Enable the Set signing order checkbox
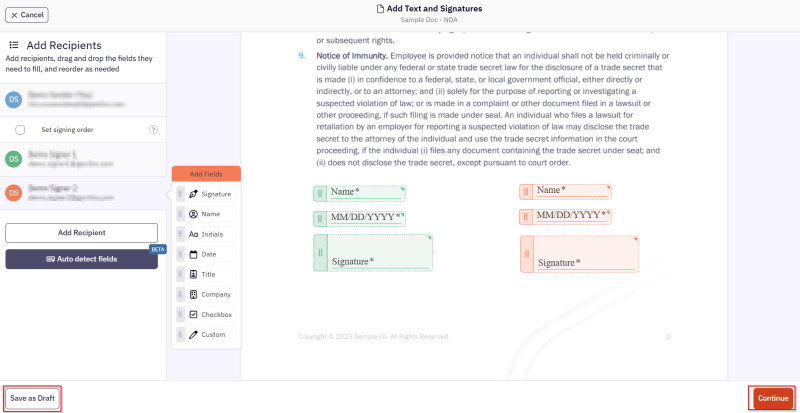Viewport: 800px width, 413px height. (20, 130)
